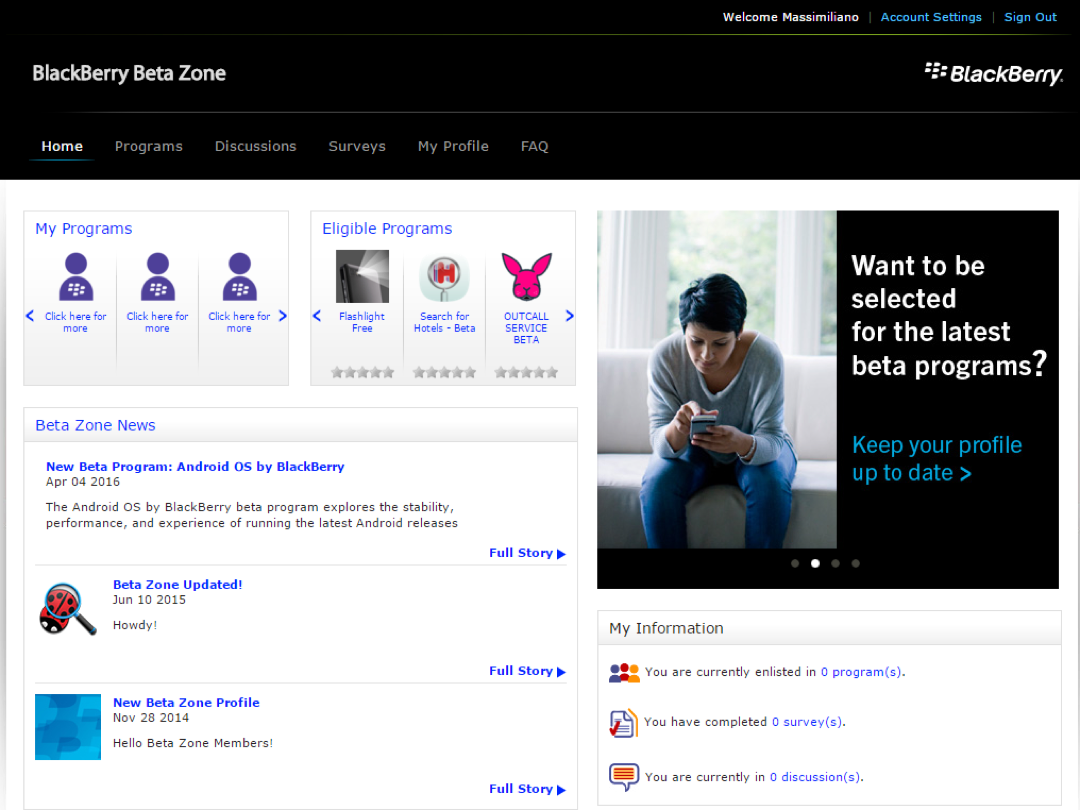1080x810 pixels.
Task: Click the My Programs heading
Action: 83,229
